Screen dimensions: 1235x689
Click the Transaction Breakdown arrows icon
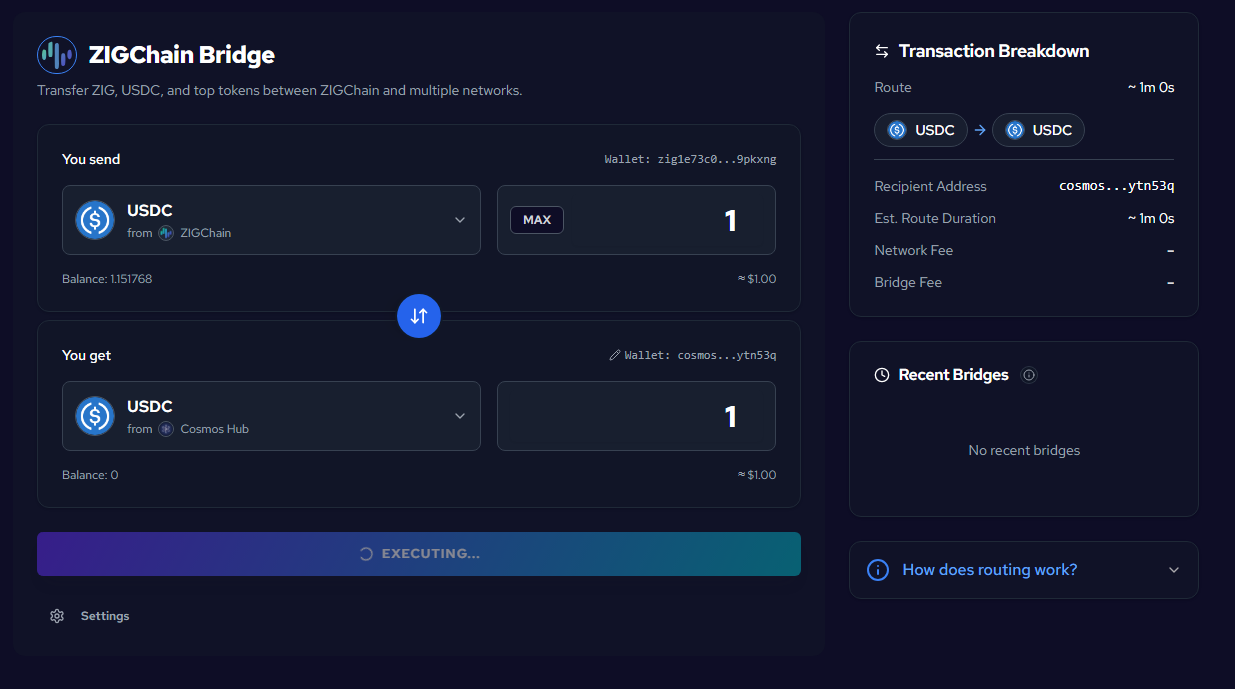point(882,51)
